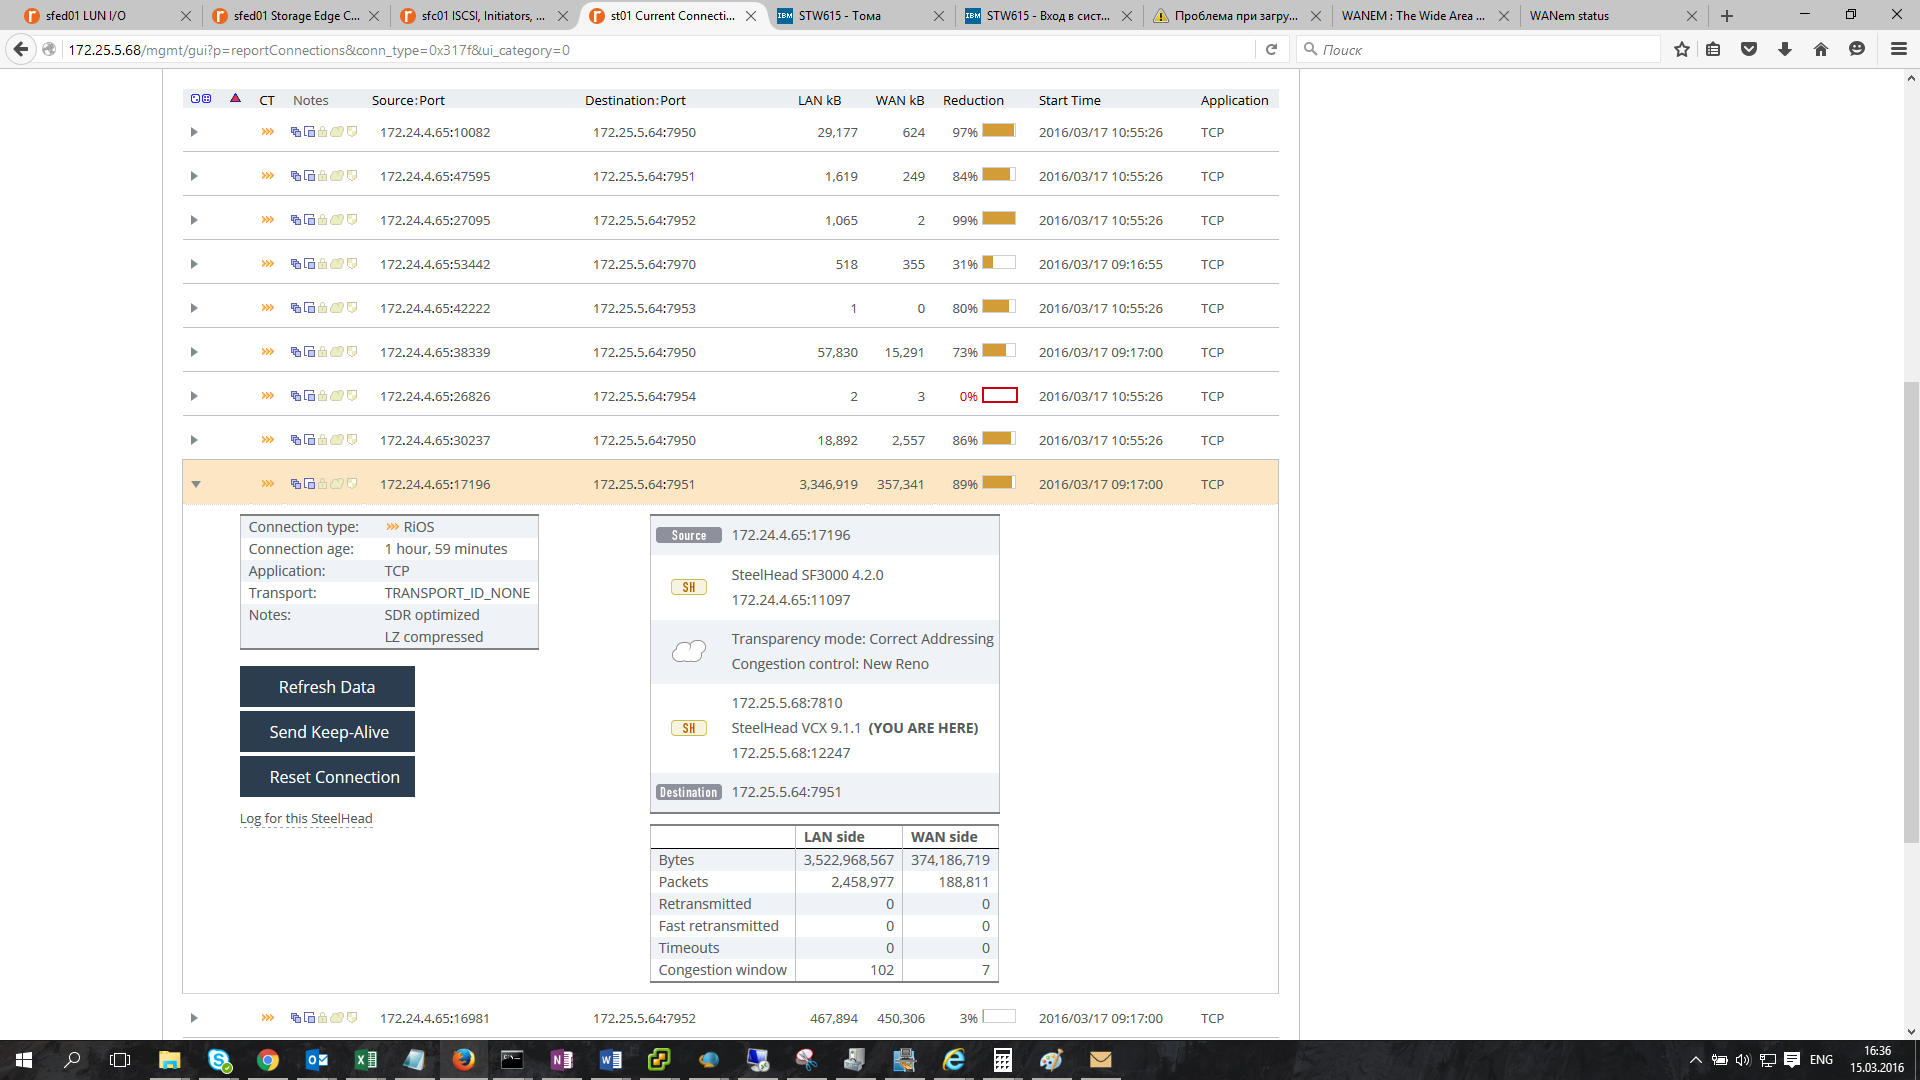This screenshot has height=1080, width=1920.
Task: Click the Destination label in connection detail
Action: (687, 791)
